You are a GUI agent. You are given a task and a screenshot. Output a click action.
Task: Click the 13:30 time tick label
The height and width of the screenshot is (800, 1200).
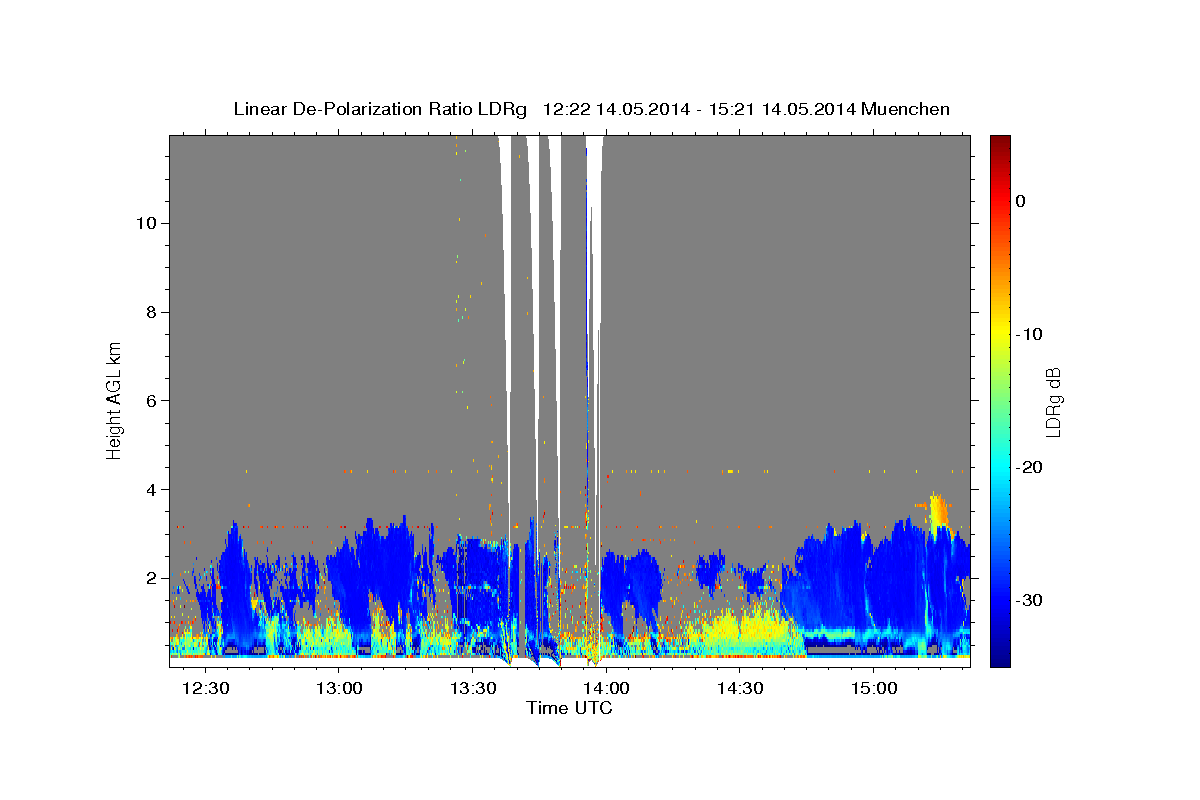(472, 688)
